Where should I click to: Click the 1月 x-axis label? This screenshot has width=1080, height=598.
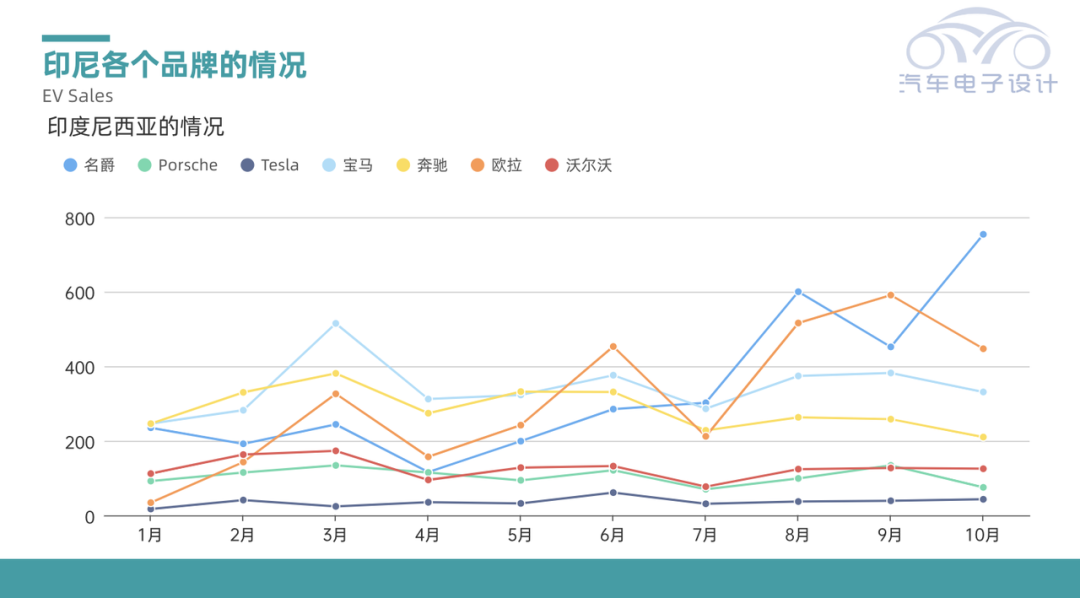click(150, 535)
